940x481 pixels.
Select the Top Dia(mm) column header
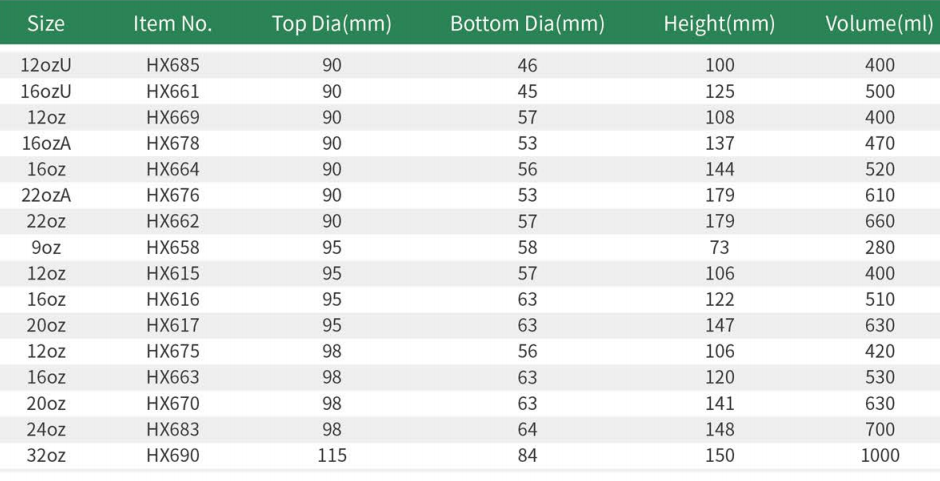[x=331, y=24]
